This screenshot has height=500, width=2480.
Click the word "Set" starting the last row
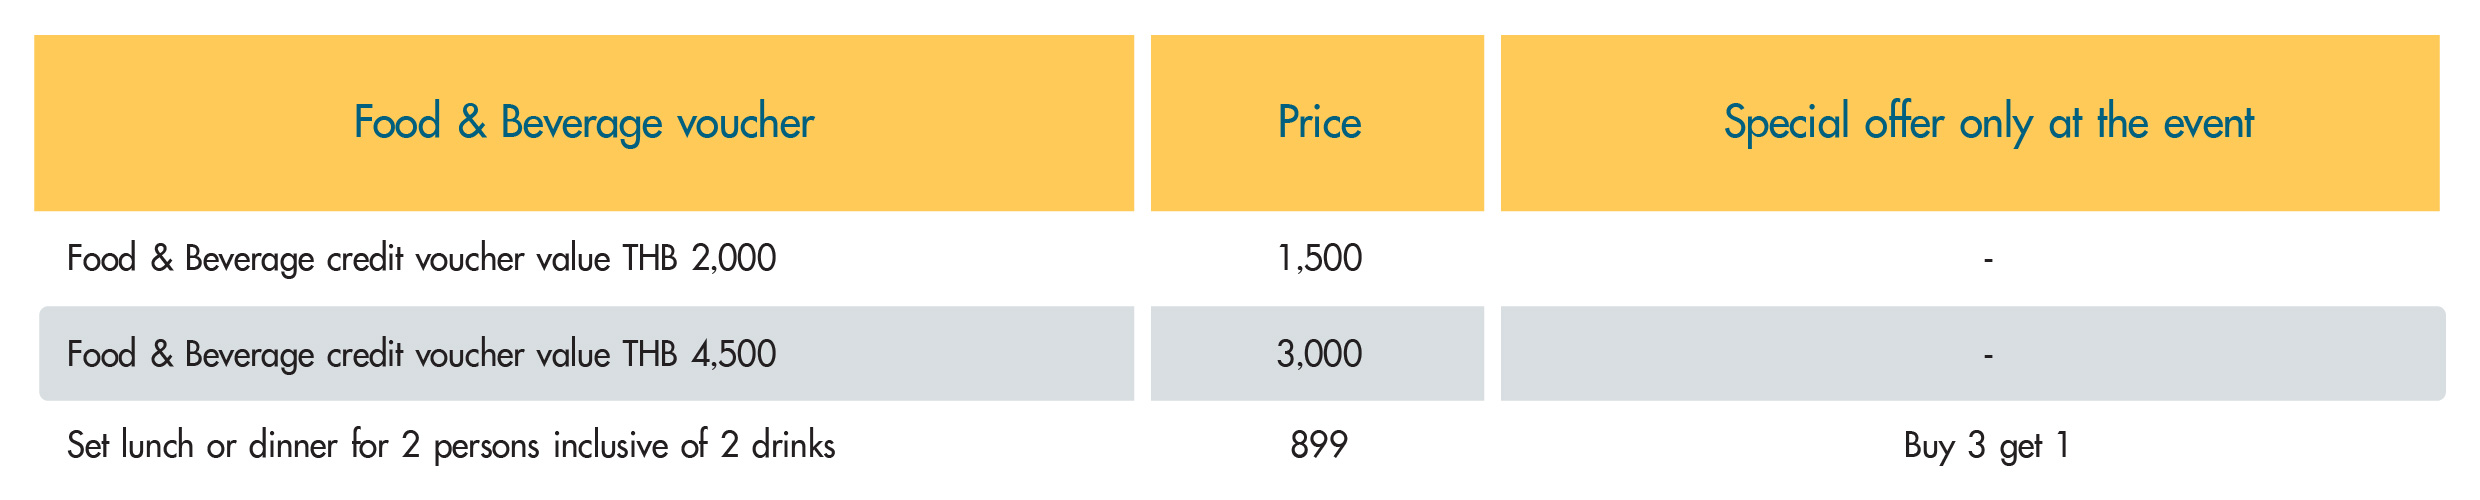(x=87, y=445)
